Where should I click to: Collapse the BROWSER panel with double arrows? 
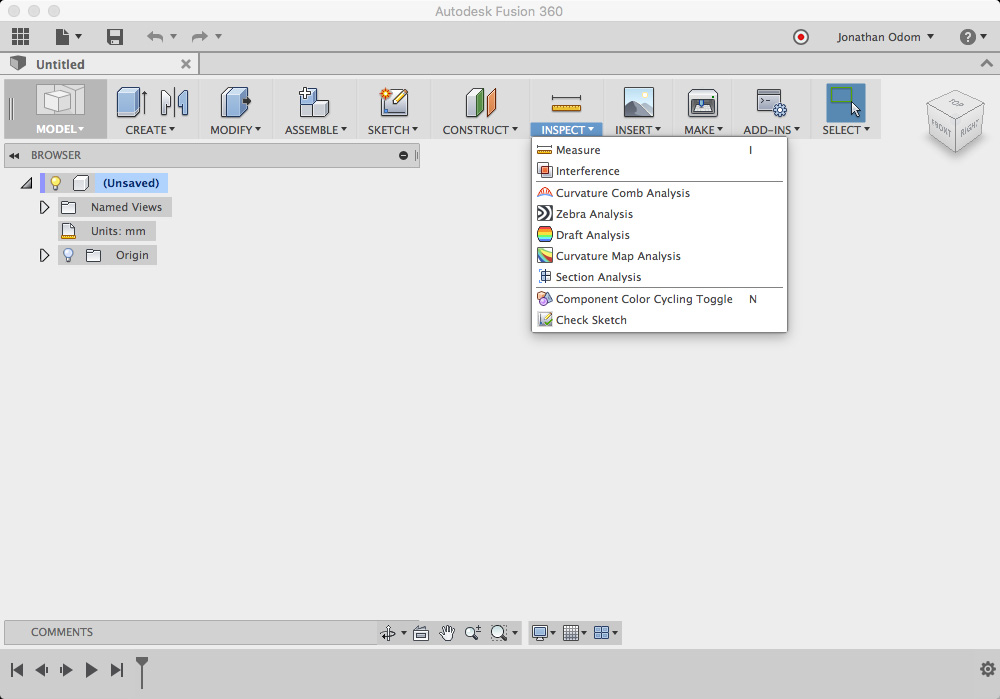coord(14,155)
